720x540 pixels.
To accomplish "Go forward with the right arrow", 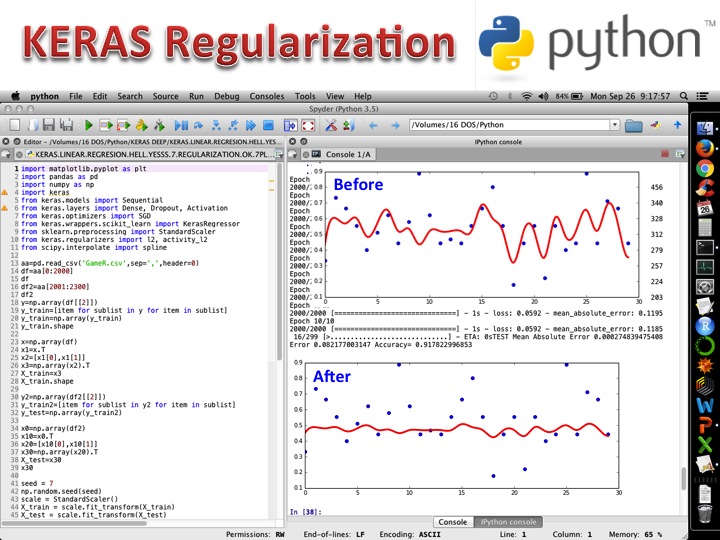I will pyautogui.click(x=395, y=125).
